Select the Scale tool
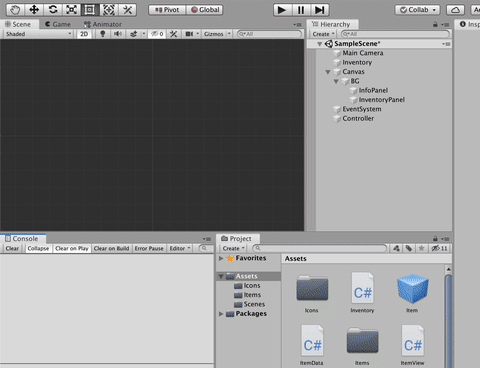Image resolution: width=480 pixels, height=368 pixels. point(71,10)
